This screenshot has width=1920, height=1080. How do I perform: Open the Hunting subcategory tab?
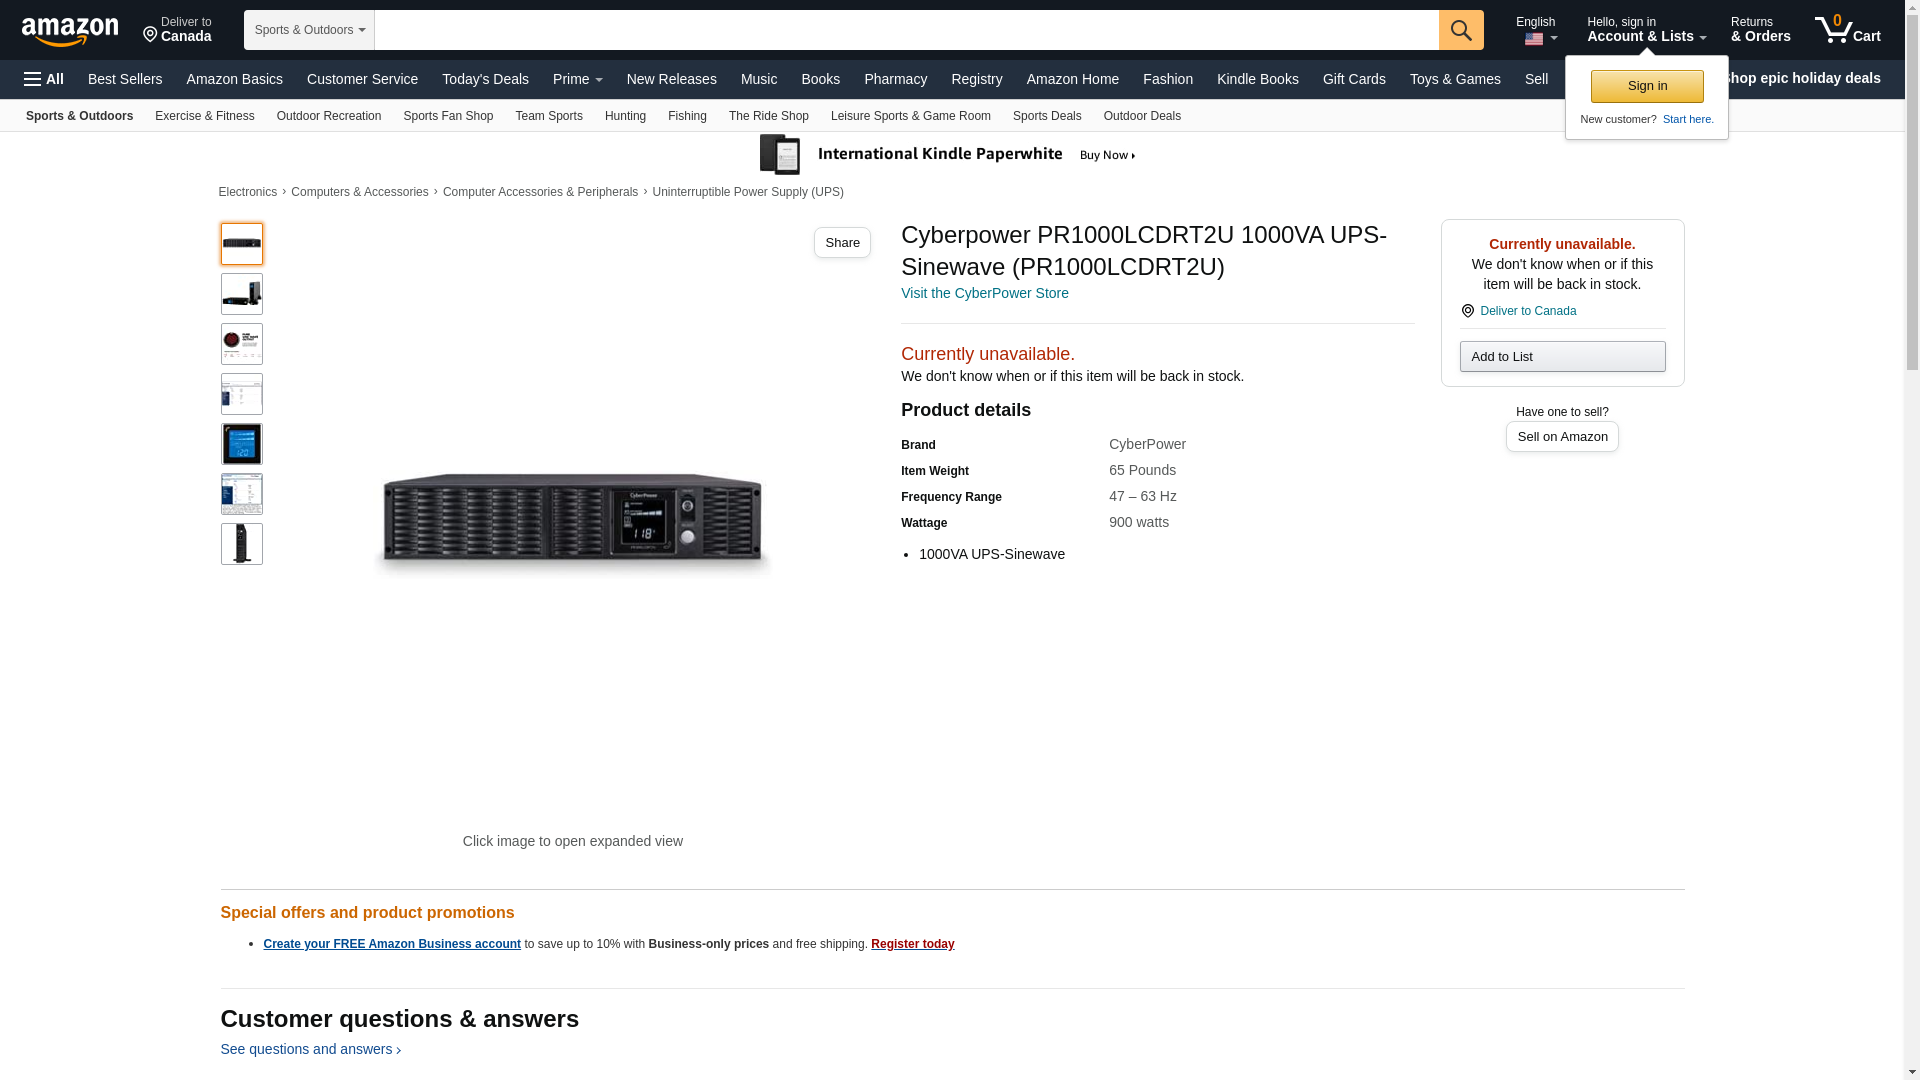pos(625,116)
